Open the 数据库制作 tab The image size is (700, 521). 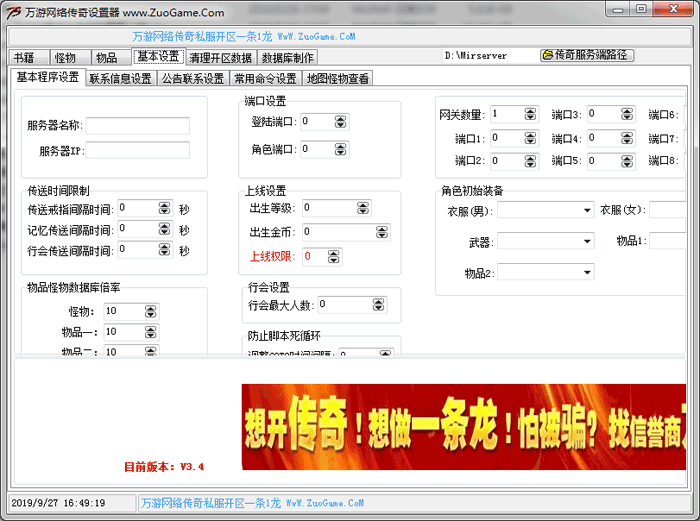pos(288,58)
